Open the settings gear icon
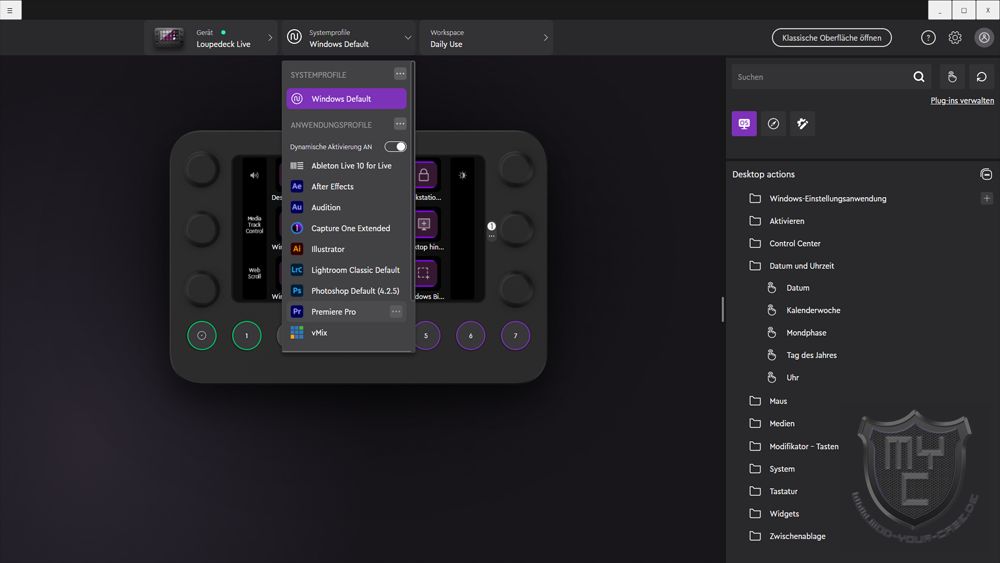The height and width of the screenshot is (563, 1000). click(955, 38)
